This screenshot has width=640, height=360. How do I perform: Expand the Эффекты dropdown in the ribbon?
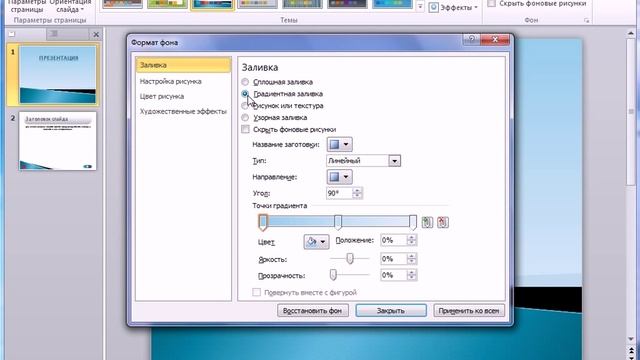[x=453, y=7]
